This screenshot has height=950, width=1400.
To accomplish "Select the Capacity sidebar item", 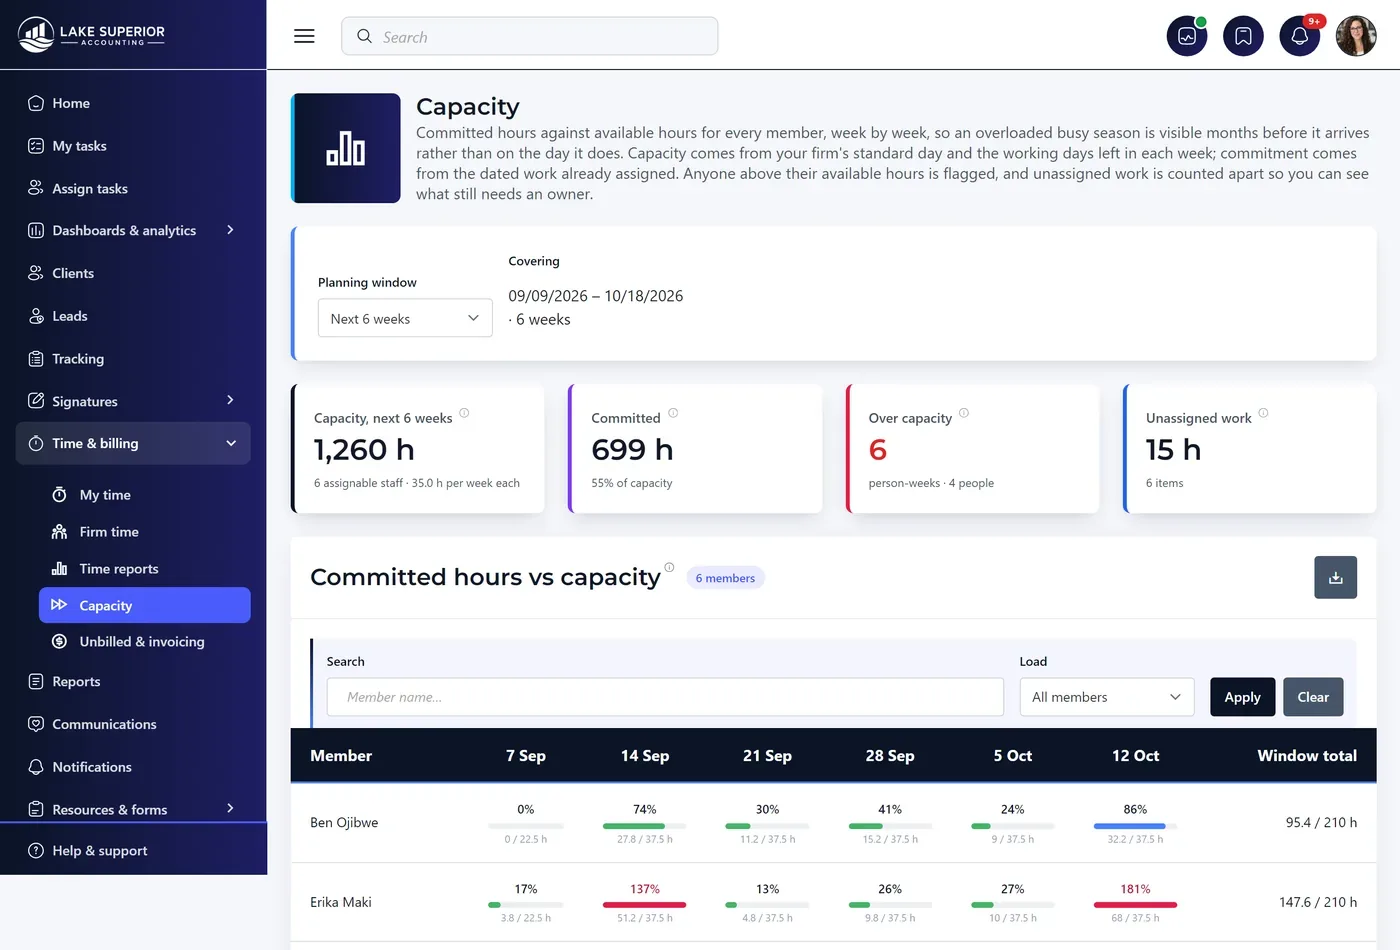I will (x=145, y=605).
